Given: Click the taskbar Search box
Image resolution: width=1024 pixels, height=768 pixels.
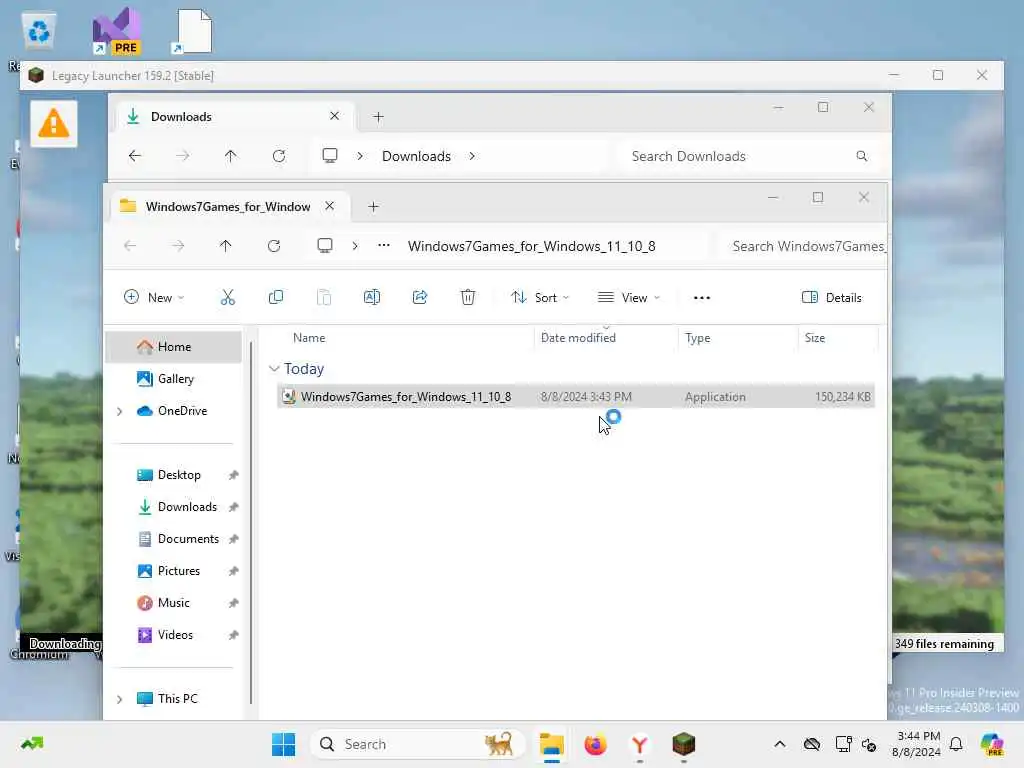Looking at the screenshot, I should 418,744.
